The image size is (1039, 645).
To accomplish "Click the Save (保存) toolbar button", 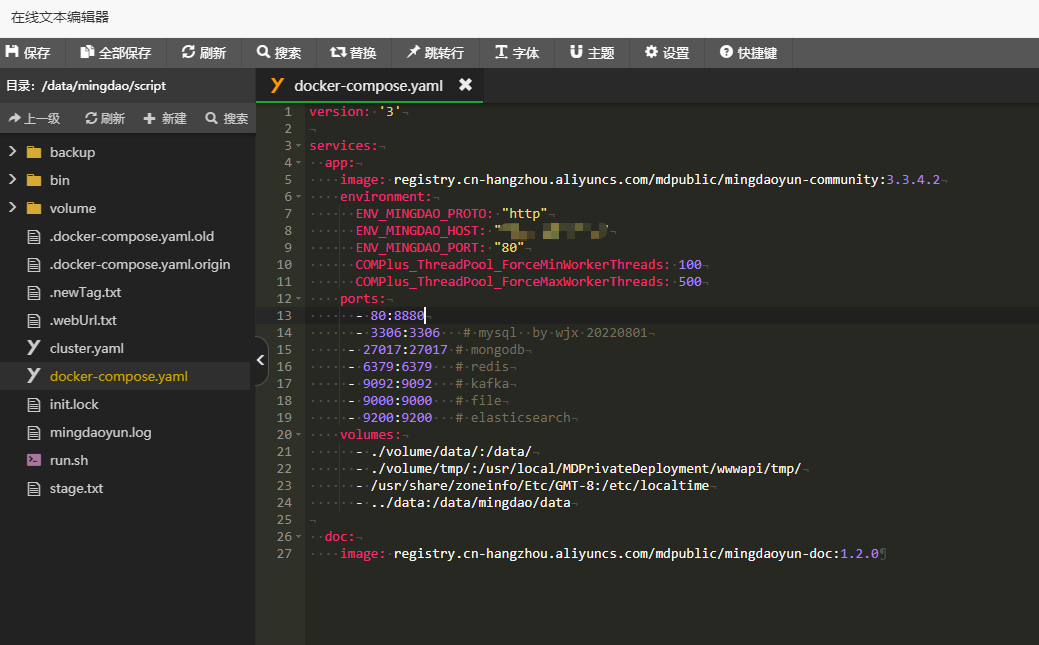I will (29, 53).
